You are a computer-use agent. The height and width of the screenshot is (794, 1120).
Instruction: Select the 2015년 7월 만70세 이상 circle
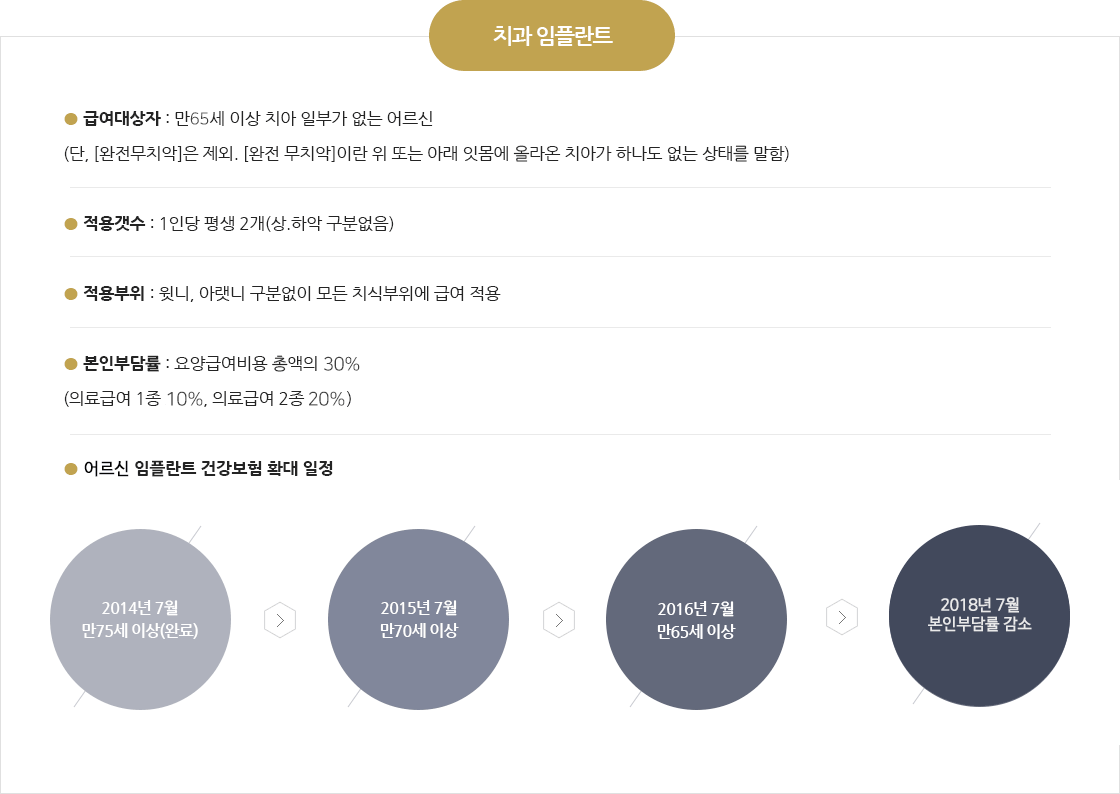[x=419, y=619]
